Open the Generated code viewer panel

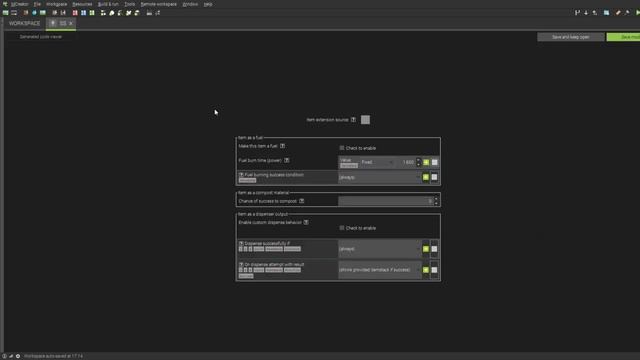tap(41, 37)
